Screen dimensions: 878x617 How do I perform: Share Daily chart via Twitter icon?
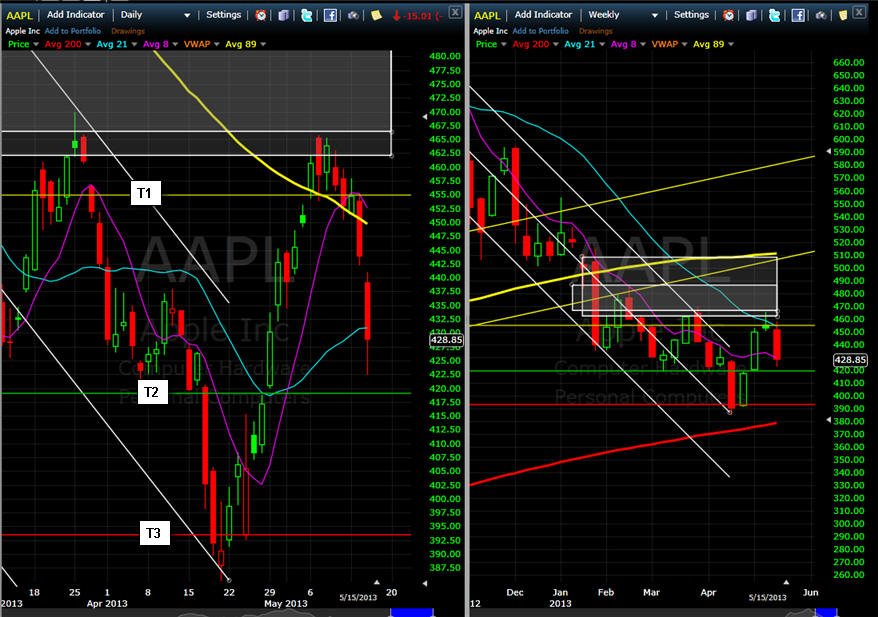(306, 15)
